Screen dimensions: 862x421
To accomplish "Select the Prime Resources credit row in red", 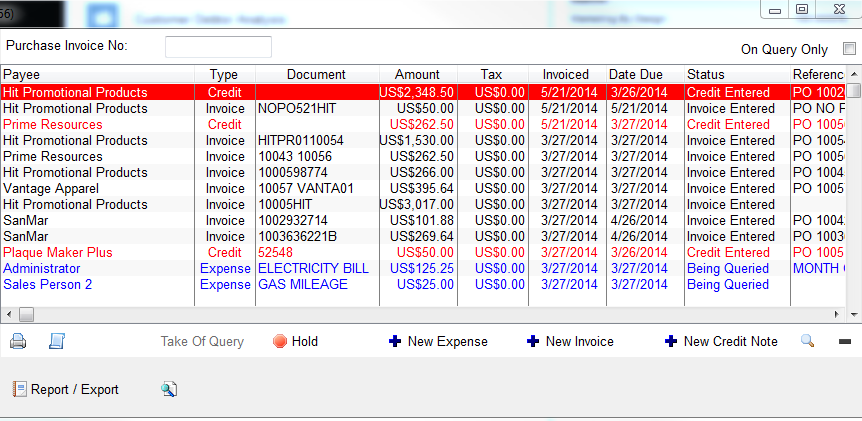I will pos(423,124).
